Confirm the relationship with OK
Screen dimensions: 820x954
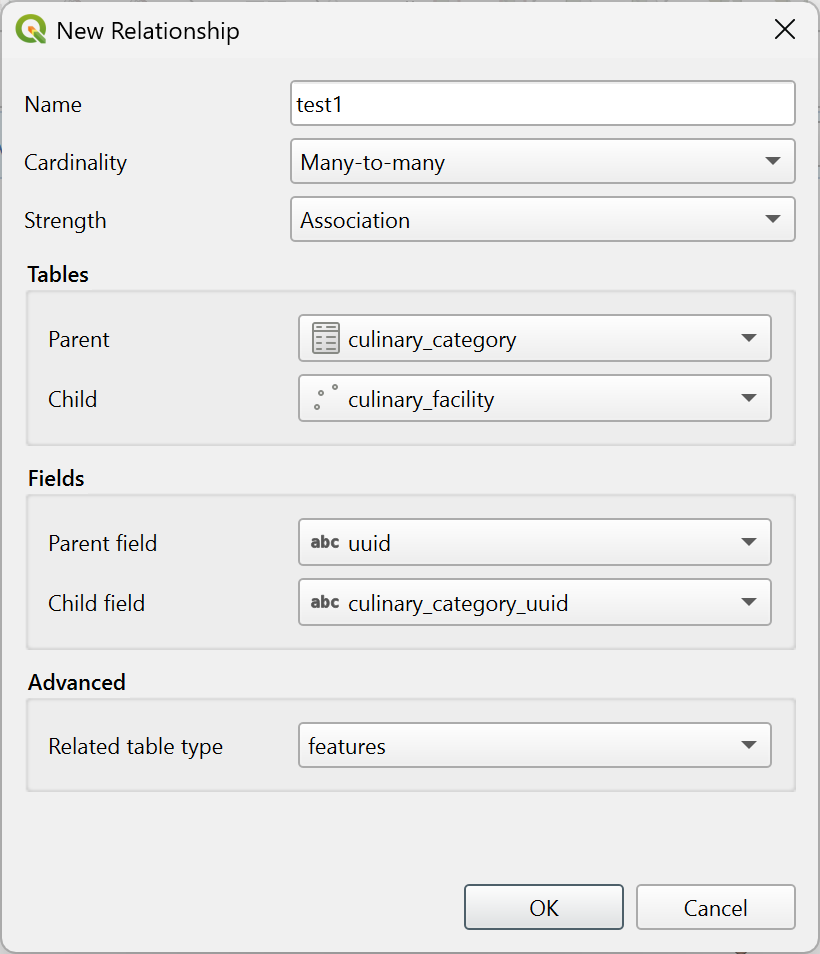coord(543,908)
